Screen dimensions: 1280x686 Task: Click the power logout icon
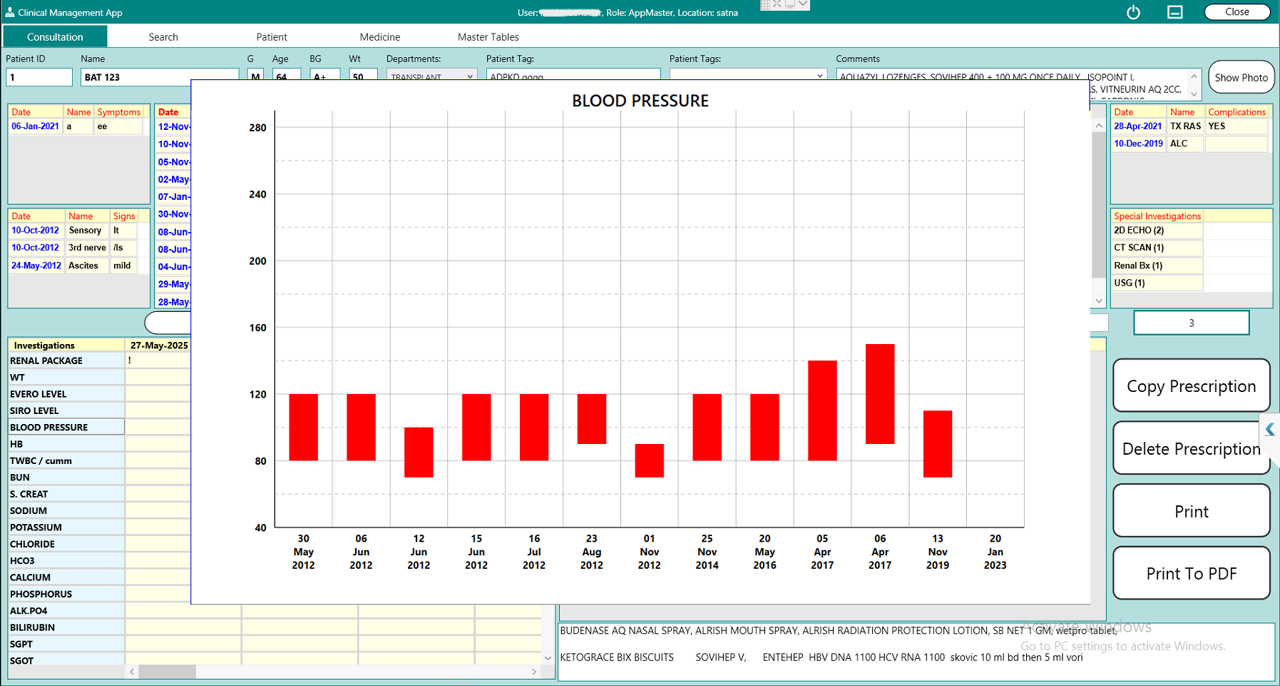pos(1133,12)
